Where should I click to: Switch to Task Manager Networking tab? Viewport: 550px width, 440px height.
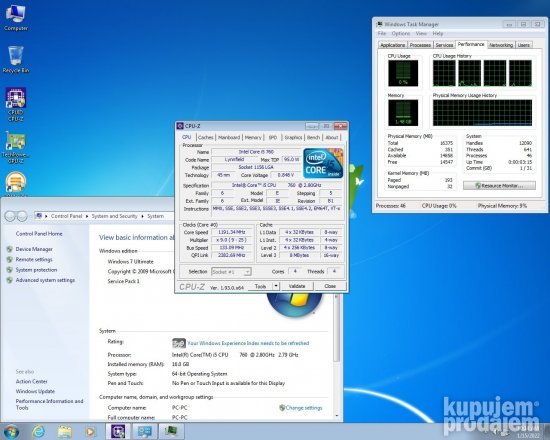501,45
